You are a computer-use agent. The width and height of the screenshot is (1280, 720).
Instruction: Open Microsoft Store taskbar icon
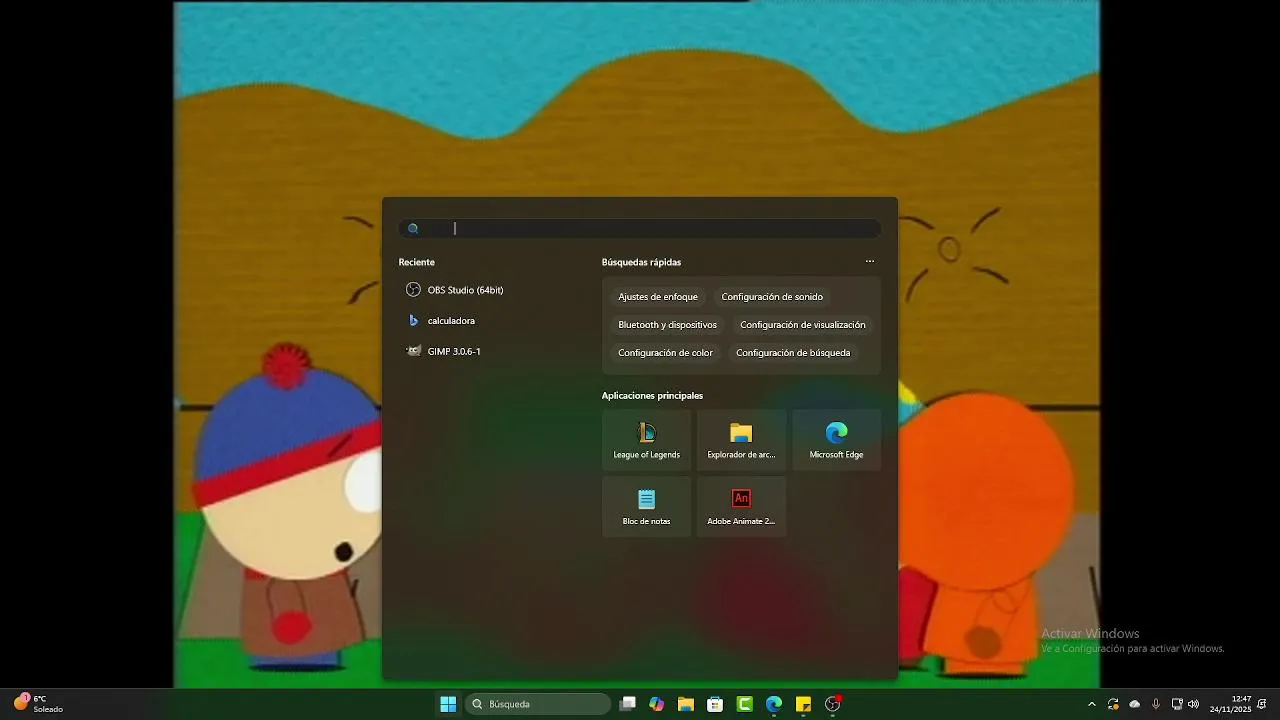[x=715, y=704]
